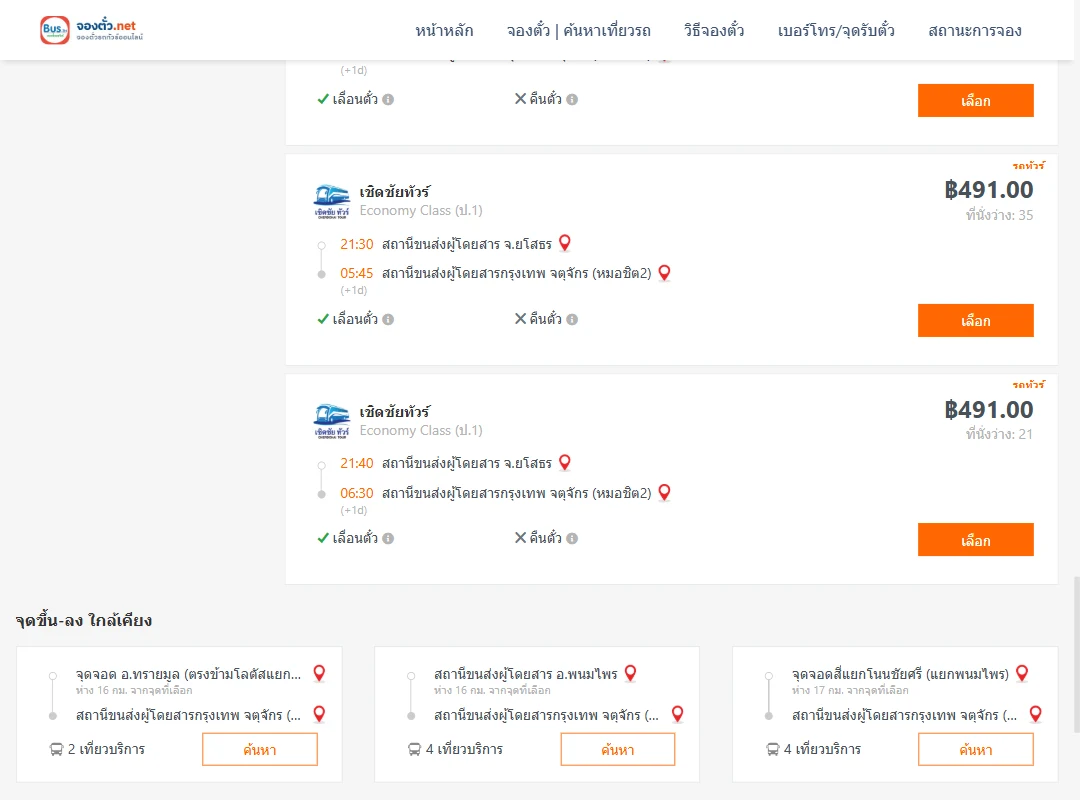Viewport: 1080px width, 800px height.
Task: Click map pin for สถานีขนส่งผู้โดยสาร อ.พนมไพร
Action: click(630, 673)
